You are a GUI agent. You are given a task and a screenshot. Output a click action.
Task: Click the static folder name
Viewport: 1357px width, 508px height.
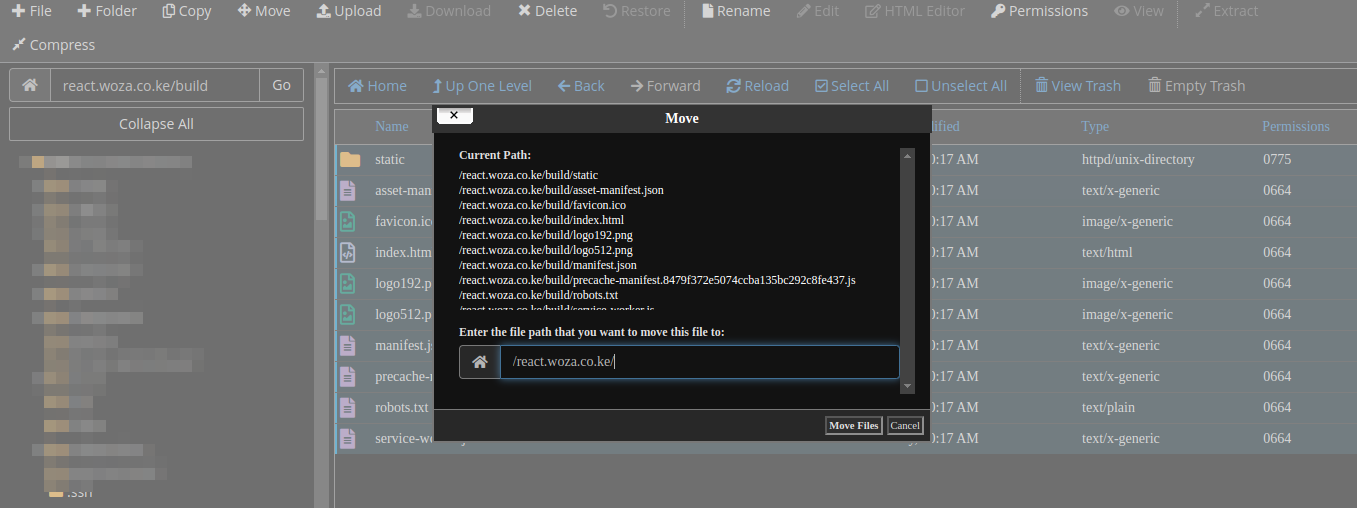coord(390,159)
